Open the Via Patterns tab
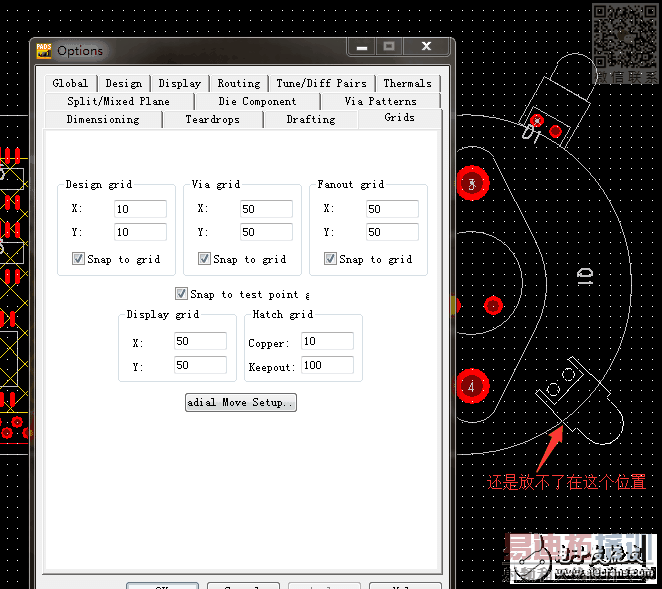662x589 pixels. point(380,101)
